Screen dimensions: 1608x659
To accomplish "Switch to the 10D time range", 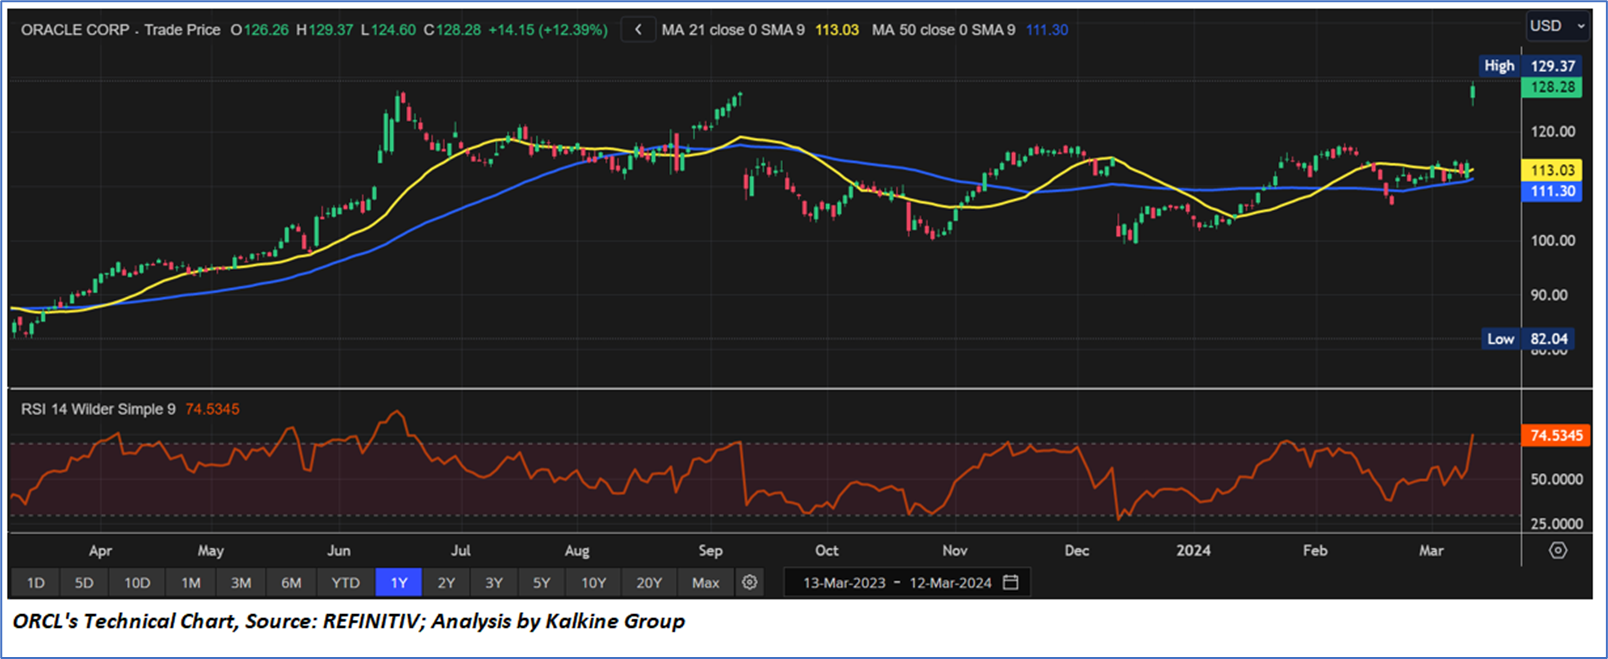I will point(137,582).
